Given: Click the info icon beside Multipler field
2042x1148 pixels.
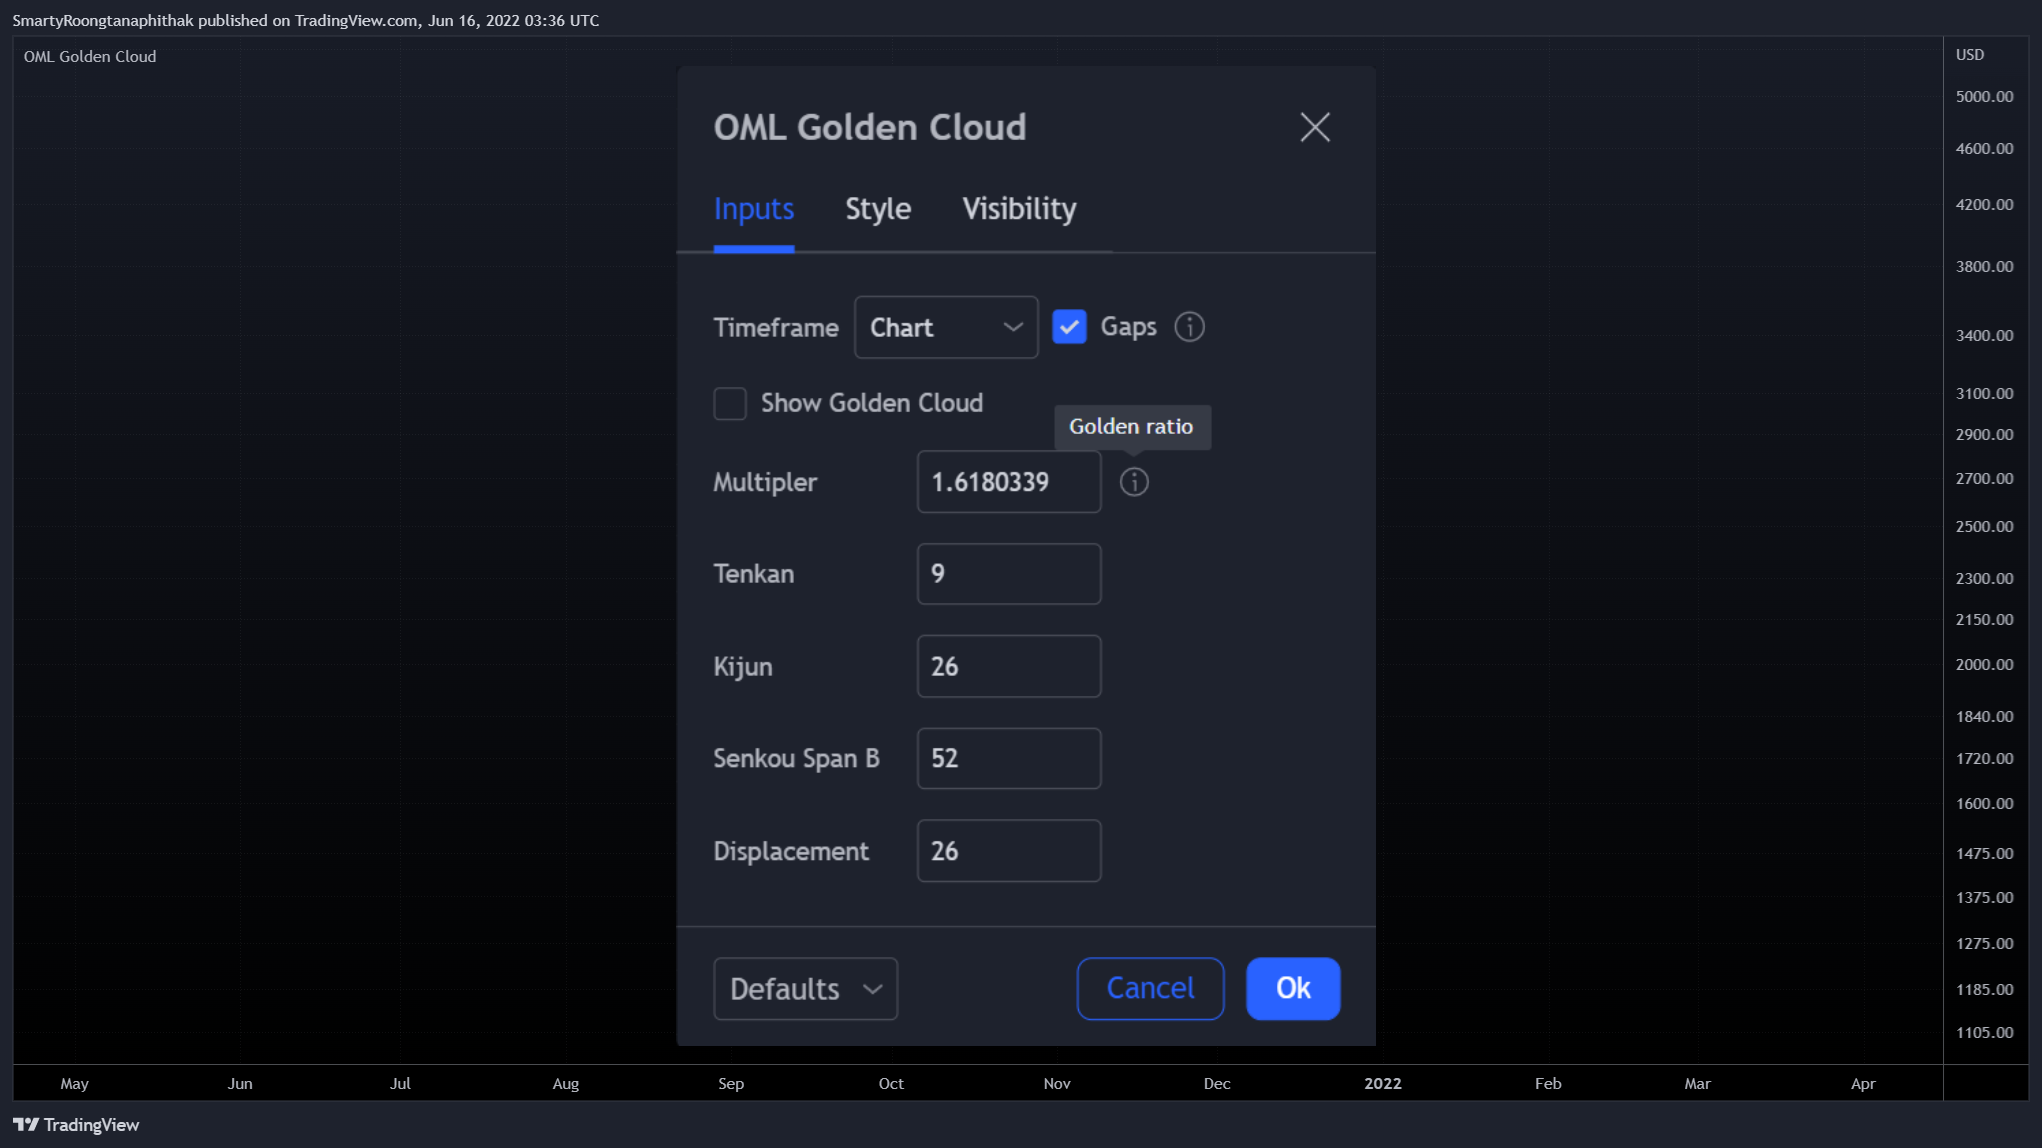Looking at the screenshot, I should pos(1134,482).
